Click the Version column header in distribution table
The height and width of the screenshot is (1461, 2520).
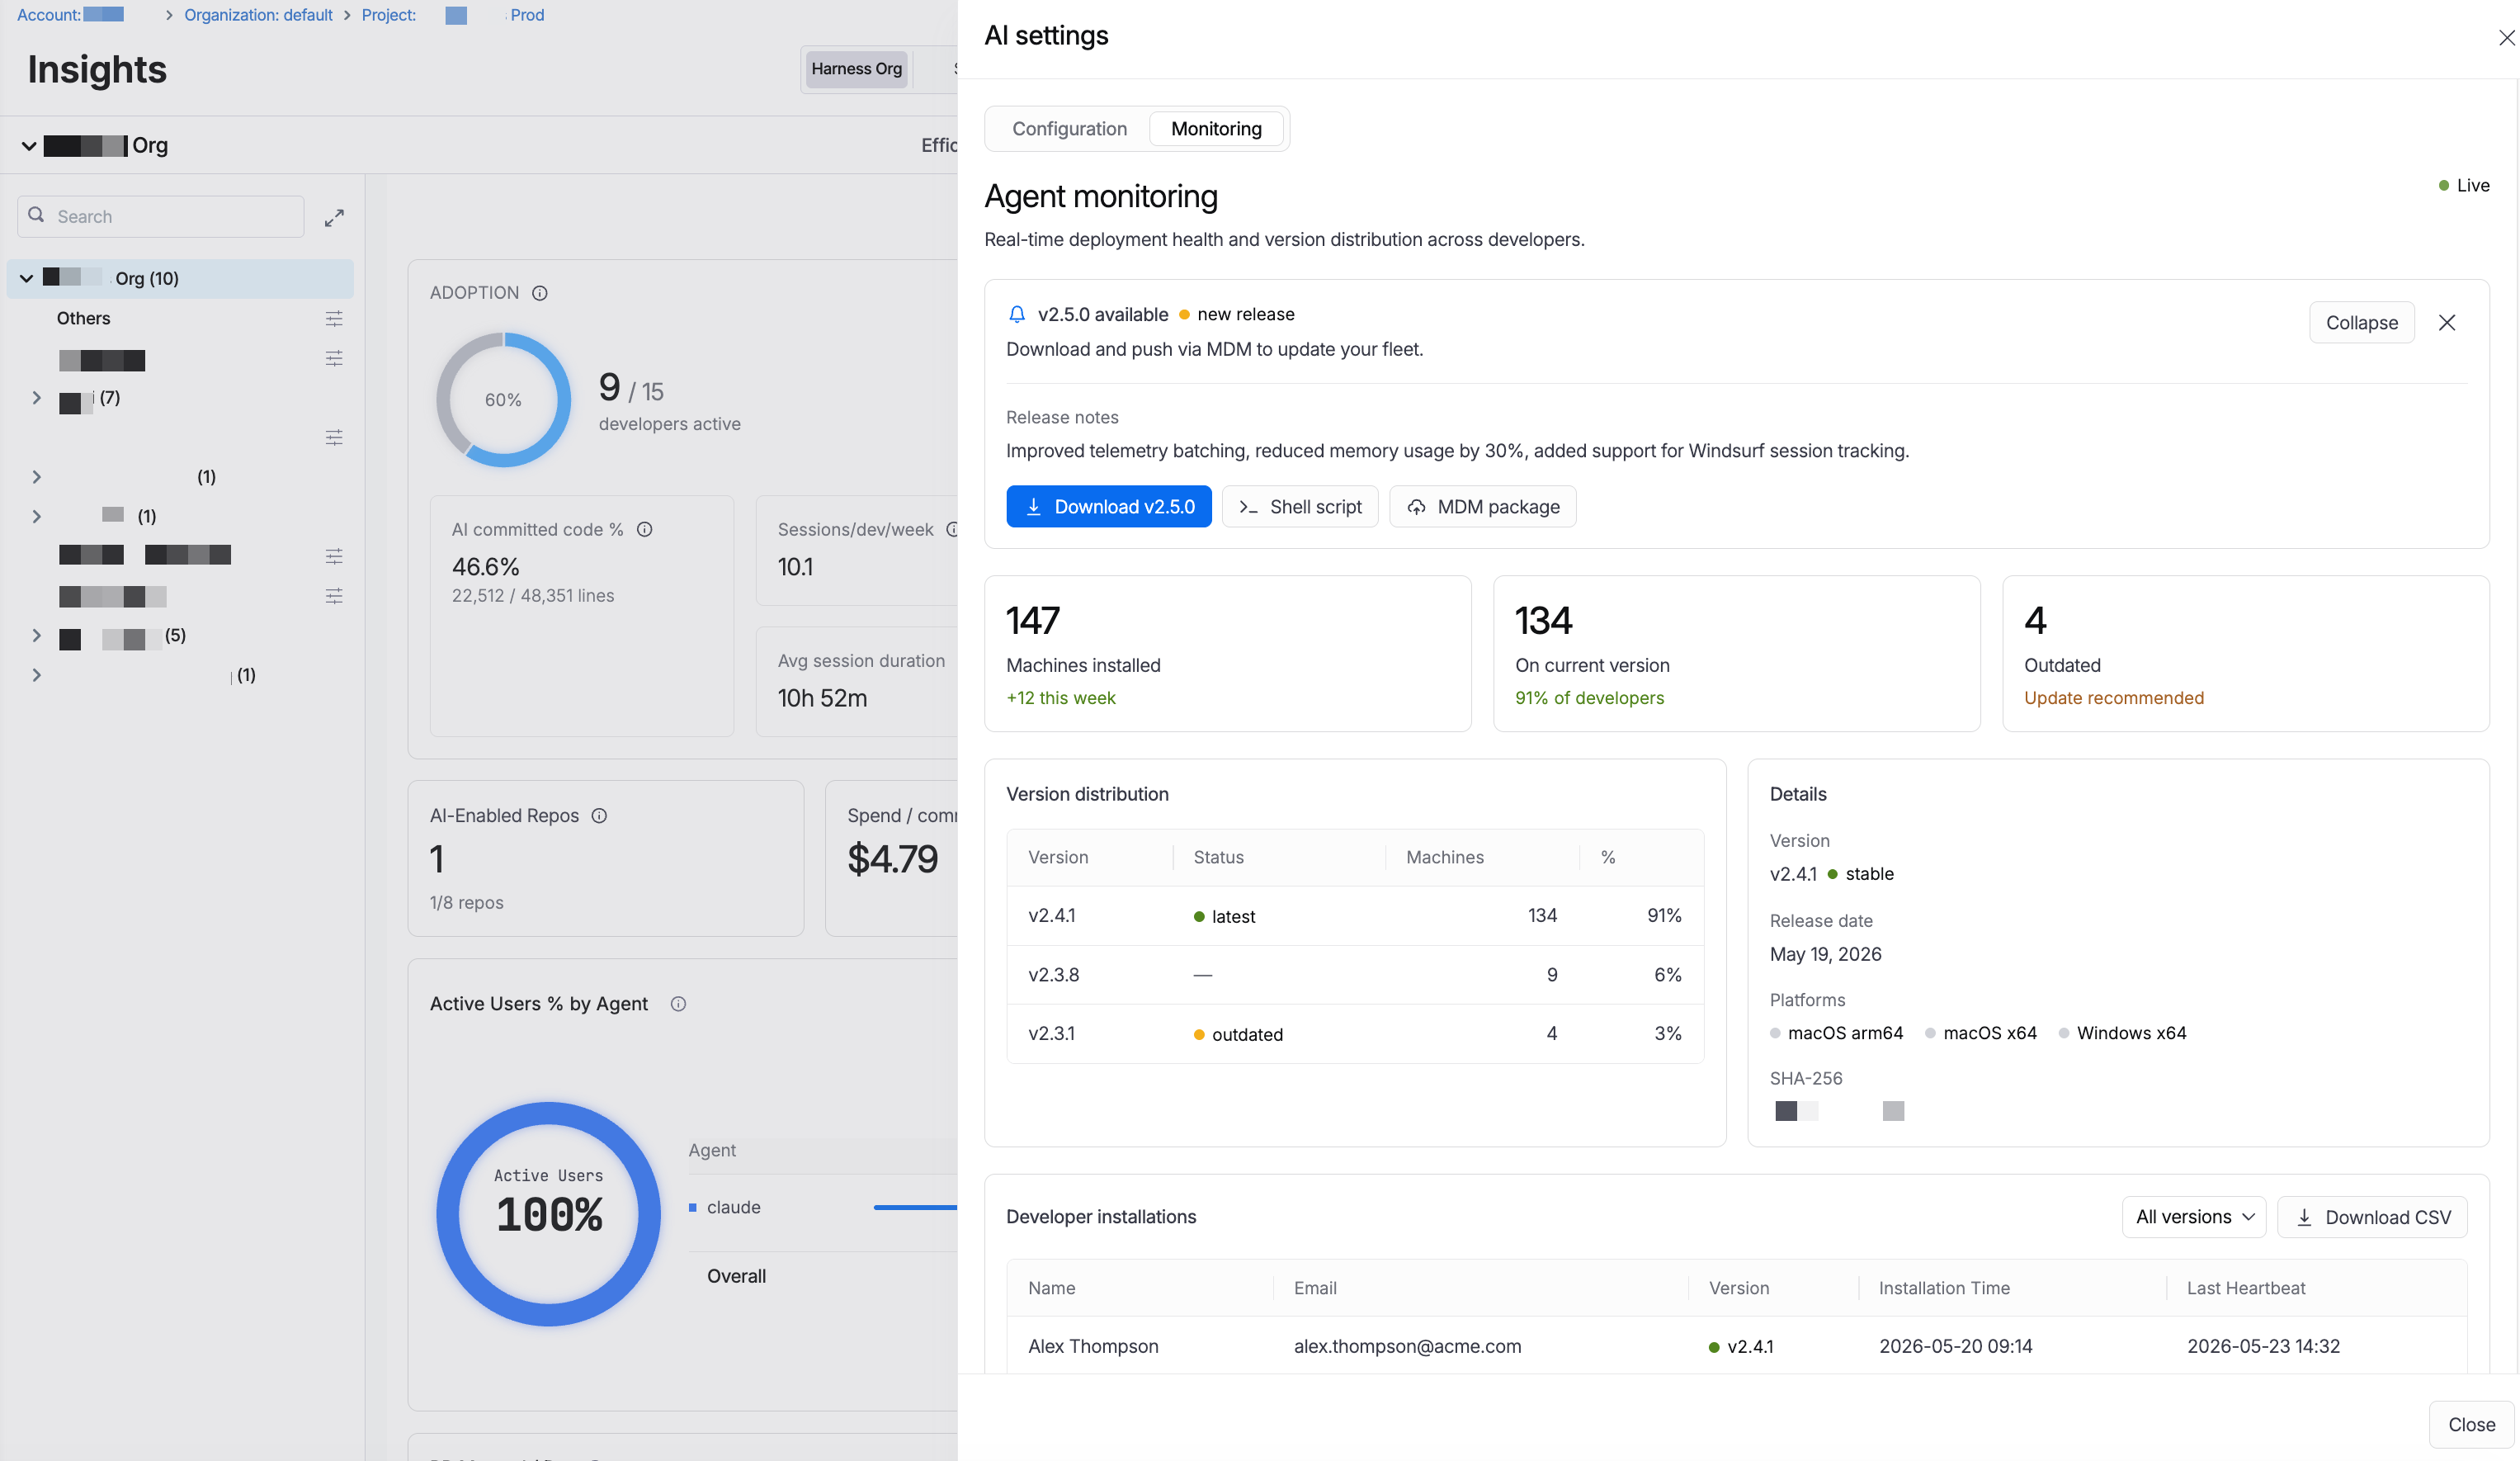(1058, 857)
